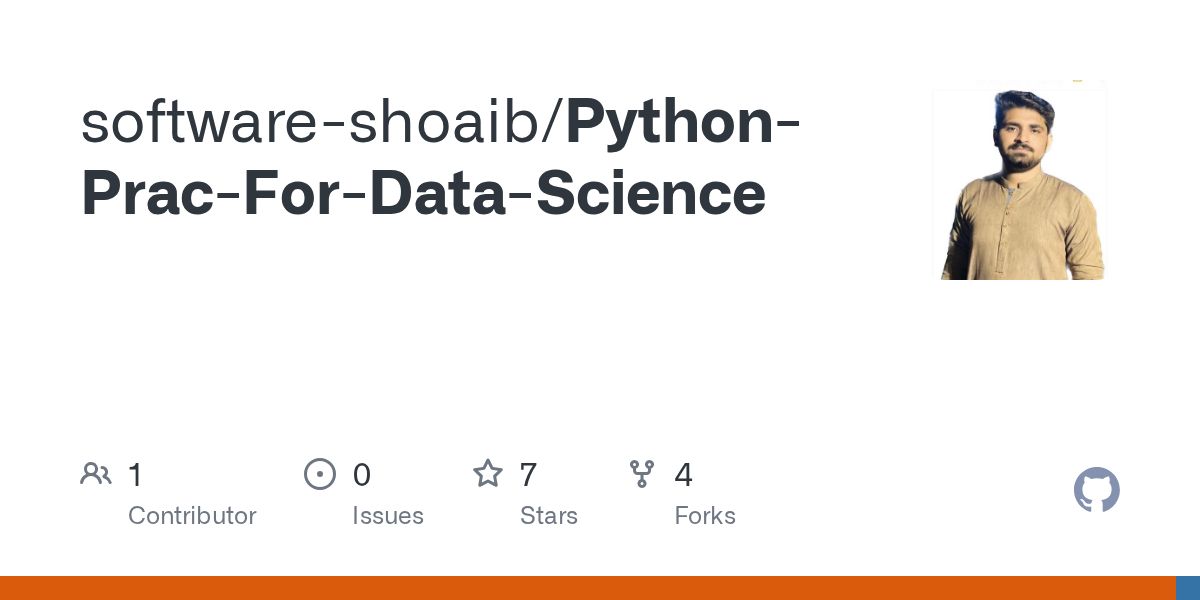Select the Stars label
The image size is (1200, 600).
point(549,516)
